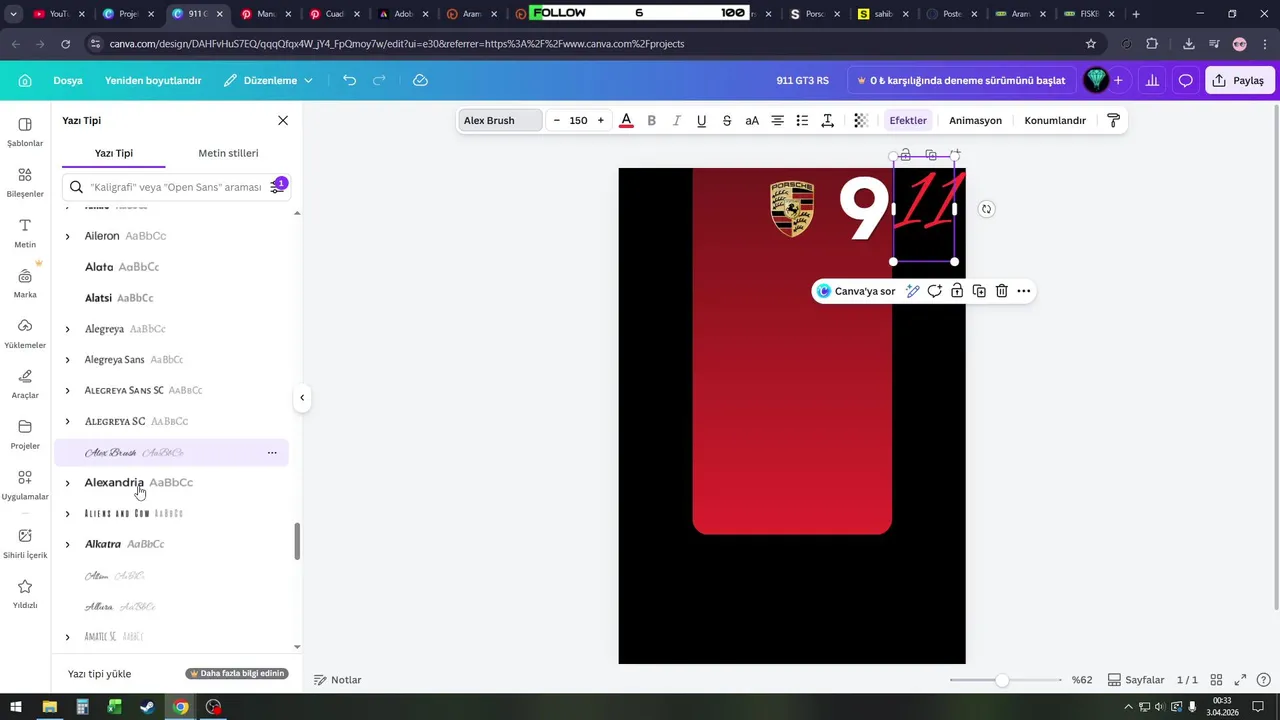This screenshot has width=1280, height=720.
Task: Expand the Alegreya Sans font family
Action: click(x=67, y=360)
